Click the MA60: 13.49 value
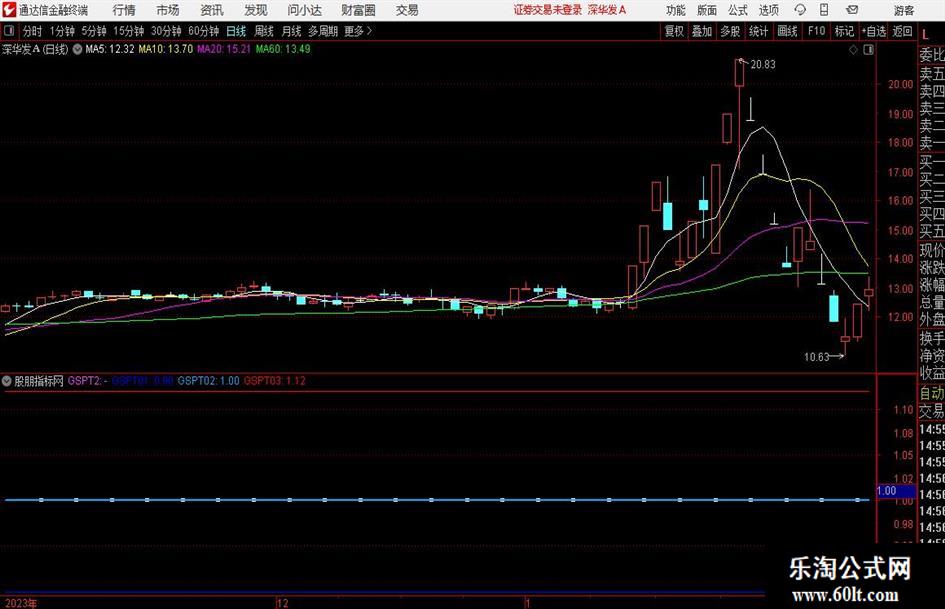Image resolution: width=945 pixels, height=609 pixels. click(283, 49)
